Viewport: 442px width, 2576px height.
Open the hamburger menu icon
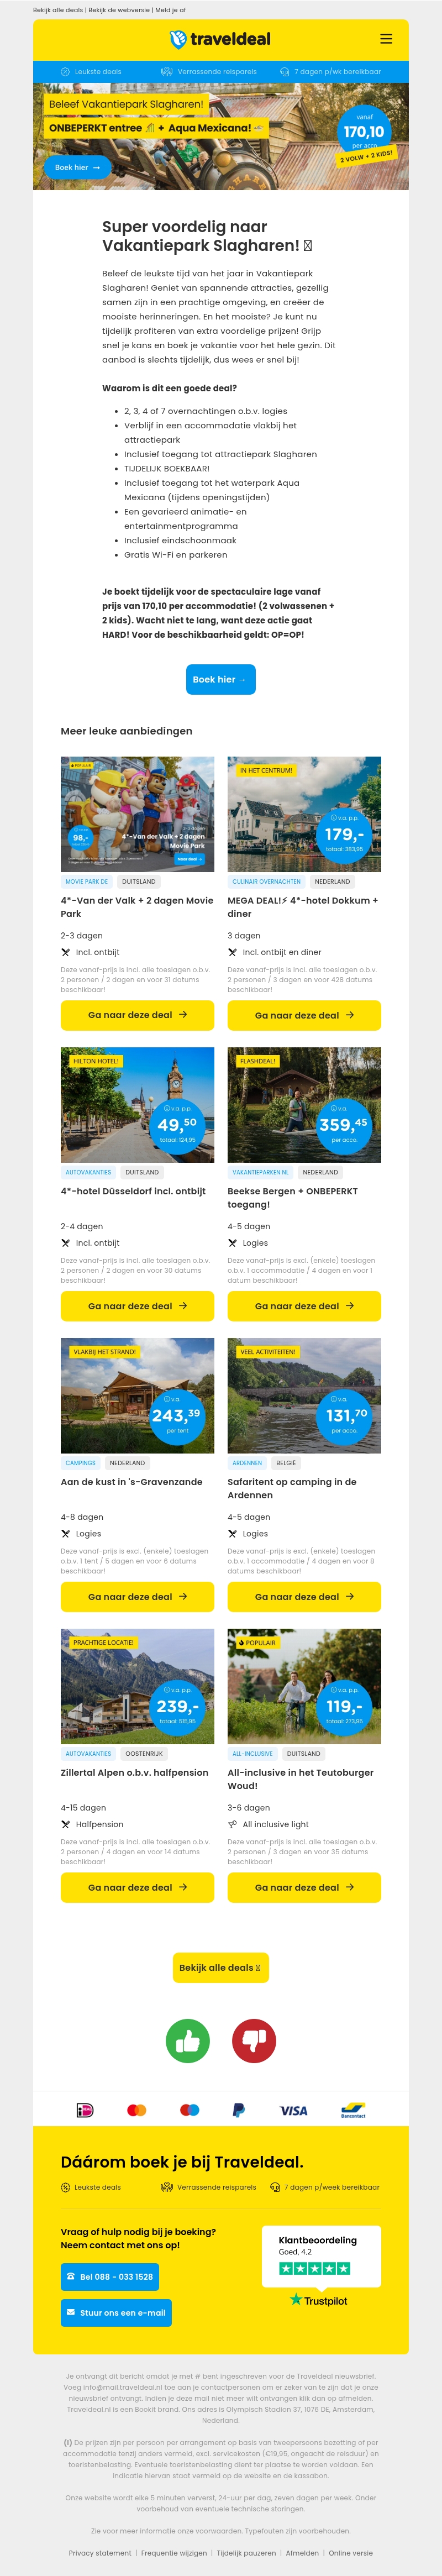click(386, 39)
